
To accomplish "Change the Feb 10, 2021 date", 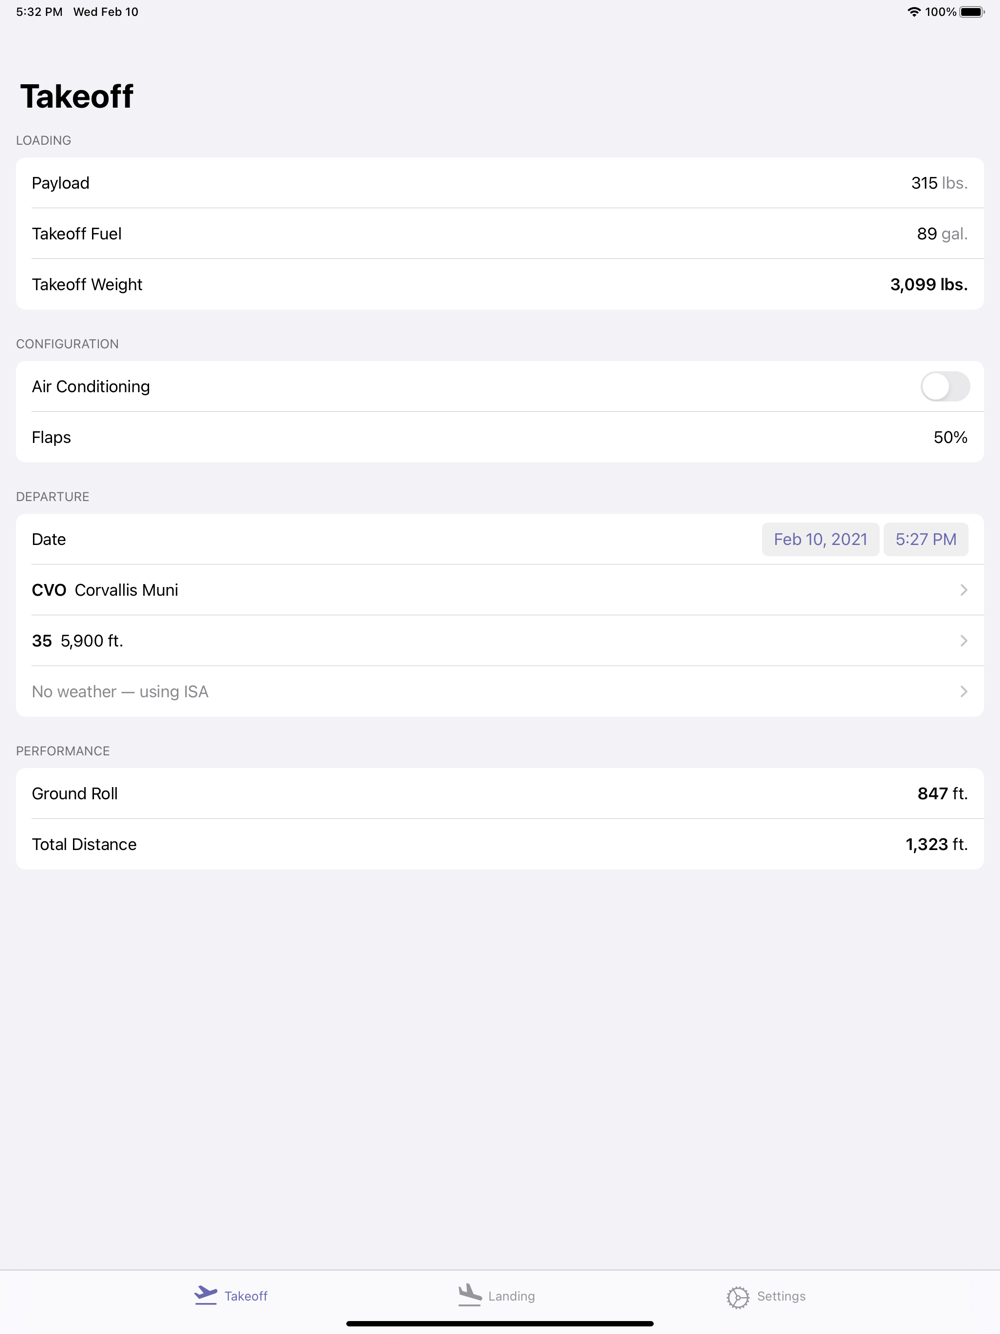I will coord(820,540).
